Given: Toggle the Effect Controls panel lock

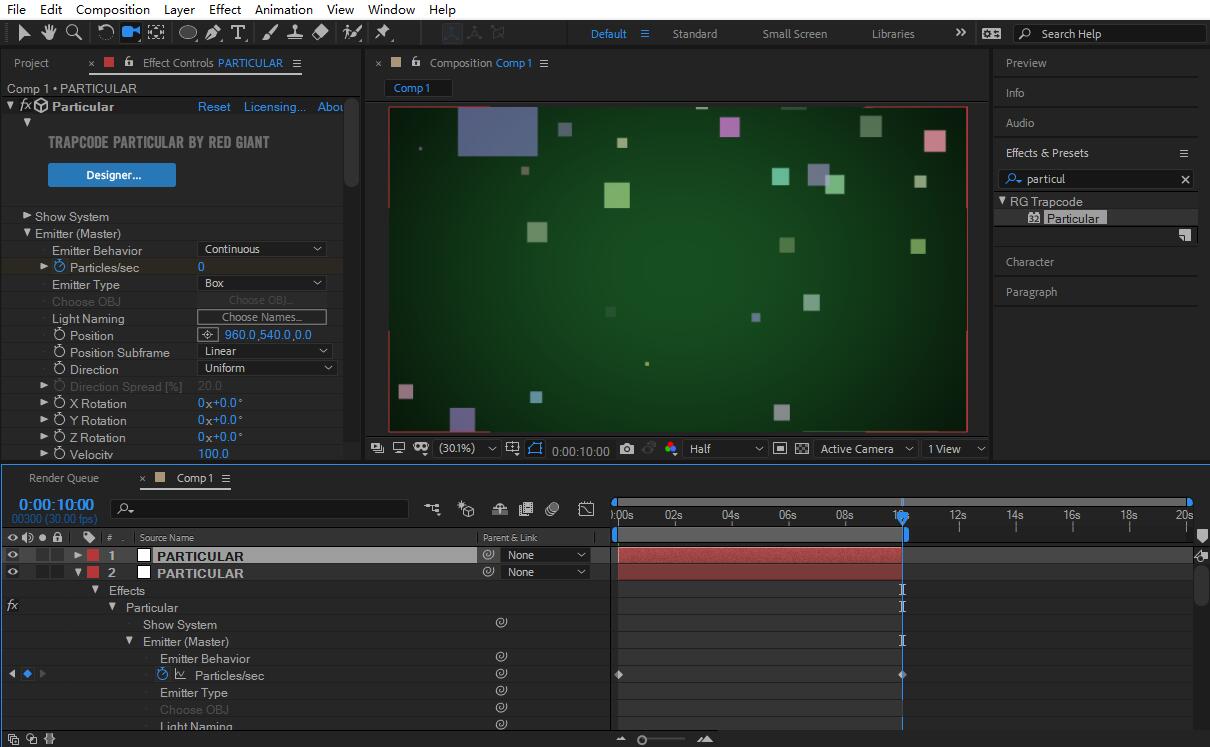Looking at the screenshot, I should (x=129, y=62).
